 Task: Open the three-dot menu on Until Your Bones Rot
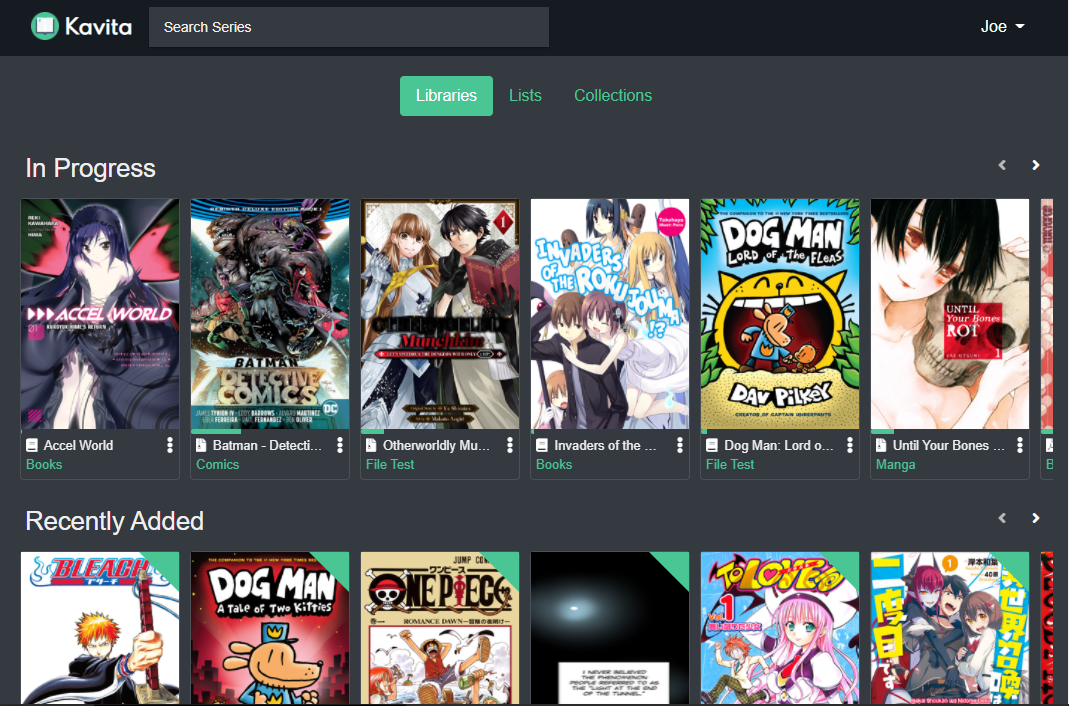pyautogui.click(x=1019, y=444)
